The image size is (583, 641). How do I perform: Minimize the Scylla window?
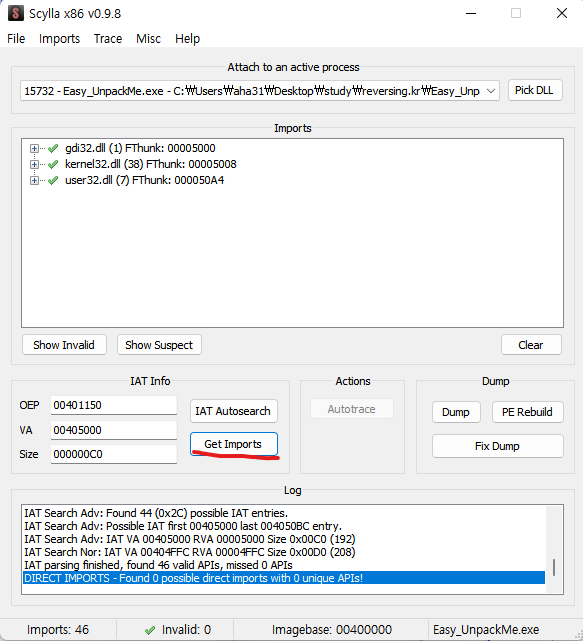(x=471, y=13)
